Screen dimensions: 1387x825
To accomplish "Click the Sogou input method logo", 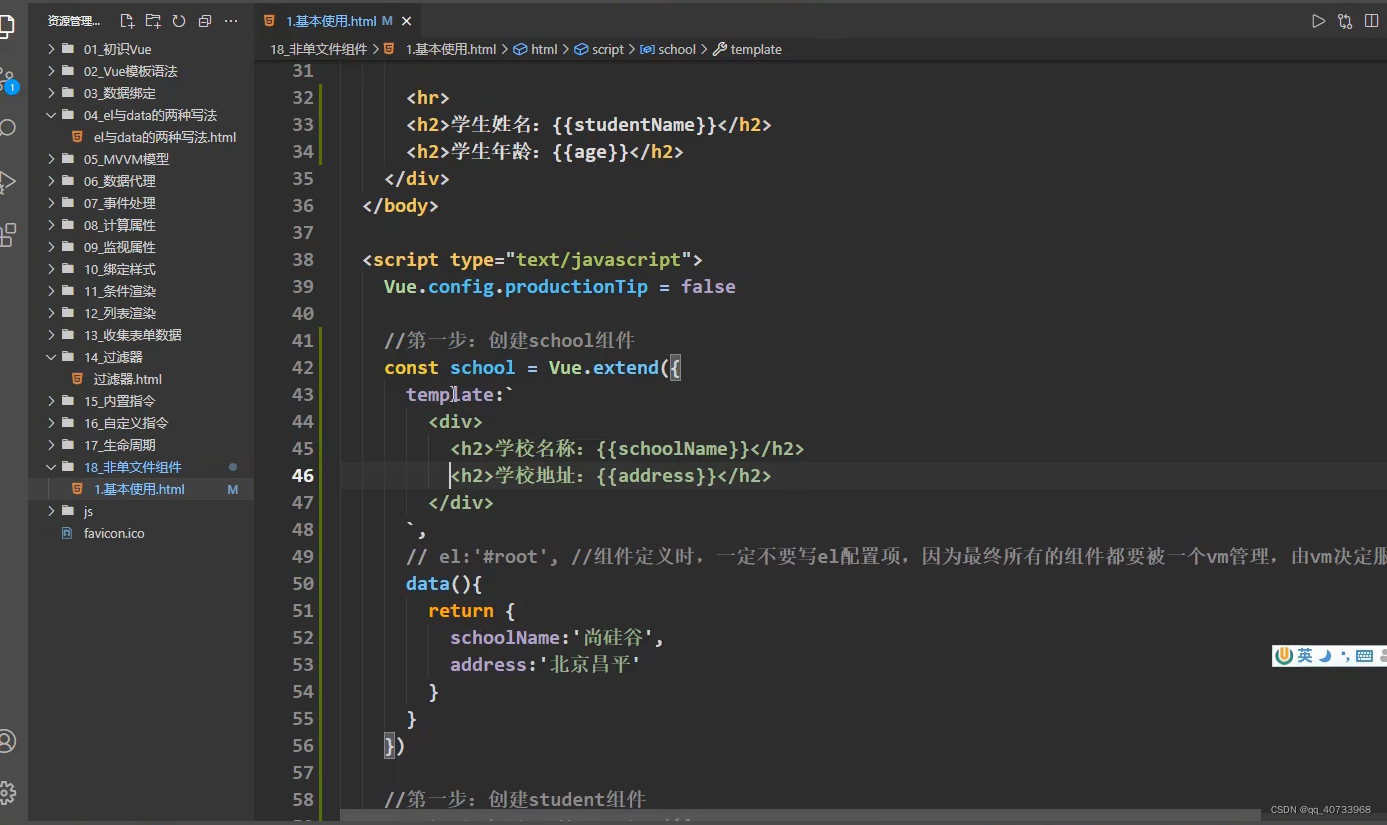I will [x=1284, y=656].
